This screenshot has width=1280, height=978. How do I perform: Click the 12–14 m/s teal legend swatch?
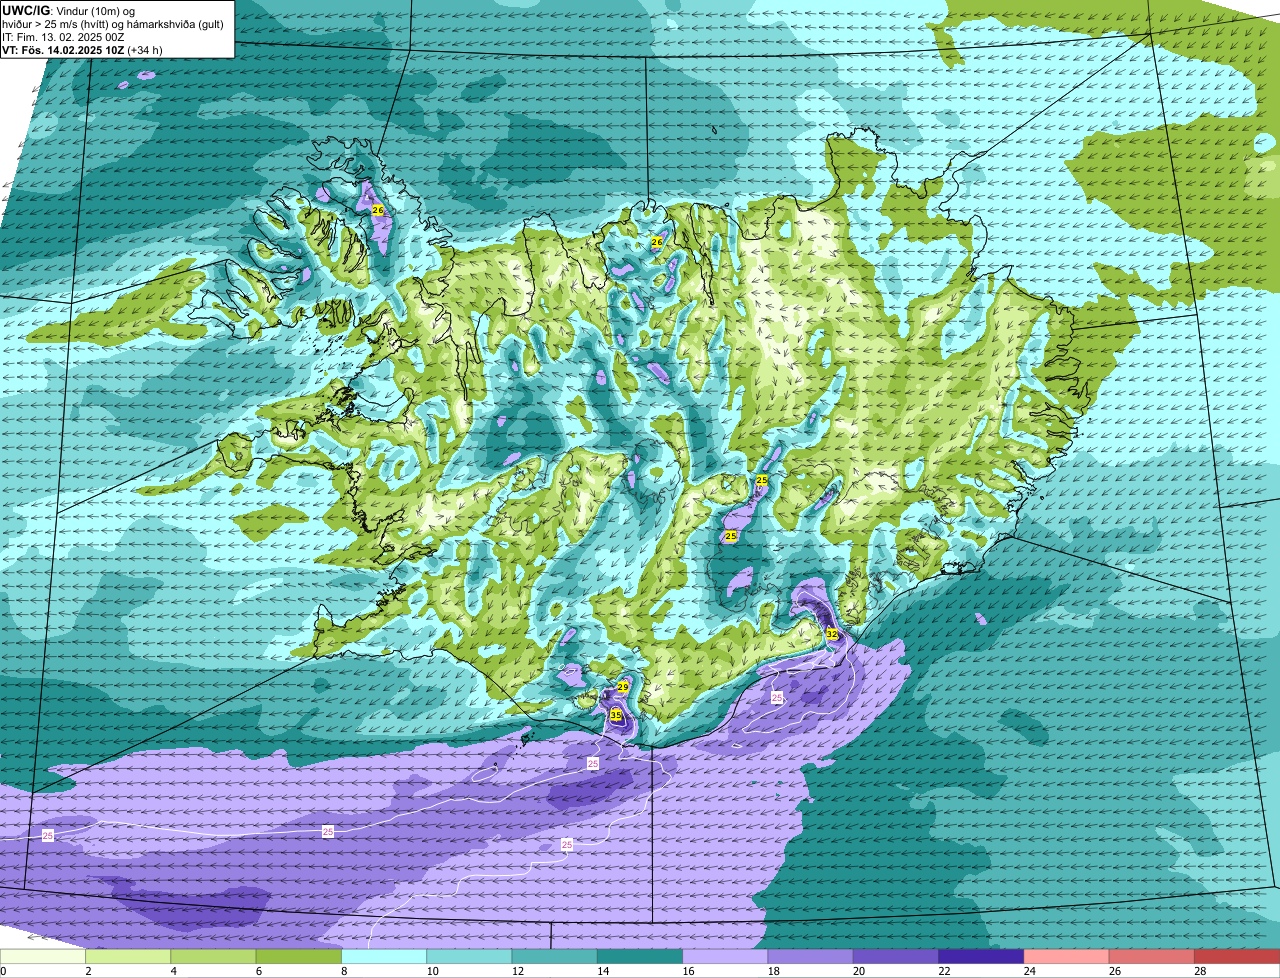[554, 956]
